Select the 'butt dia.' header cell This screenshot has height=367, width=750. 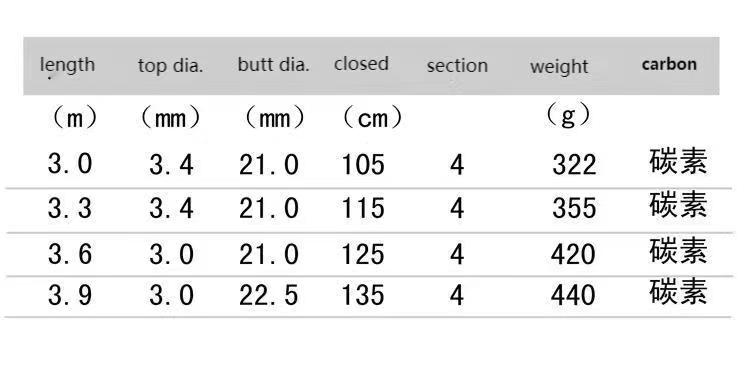(x=274, y=64)
